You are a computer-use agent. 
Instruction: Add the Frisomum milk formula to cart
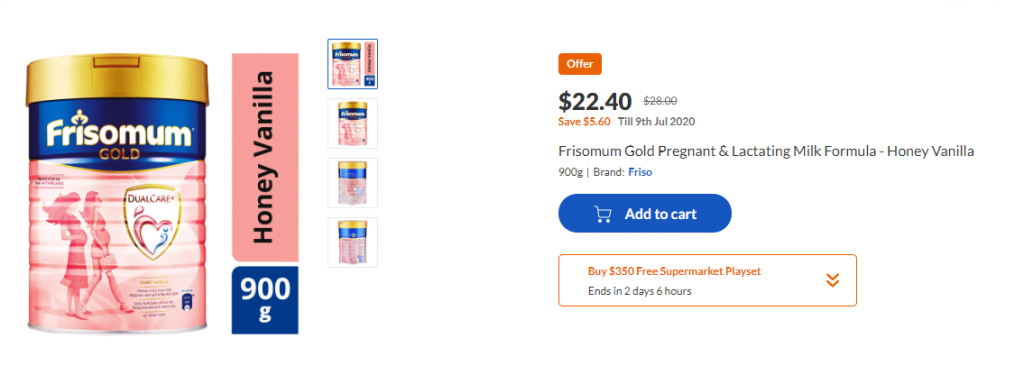pyautogui.click(x=645, y=213)
